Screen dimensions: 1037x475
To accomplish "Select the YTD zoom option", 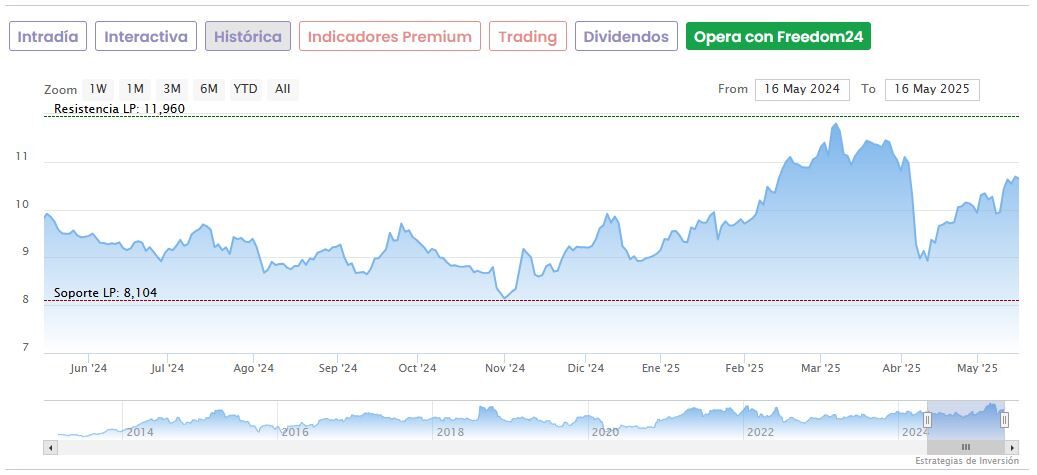I will pyautogui.click(x=245, y=89).
